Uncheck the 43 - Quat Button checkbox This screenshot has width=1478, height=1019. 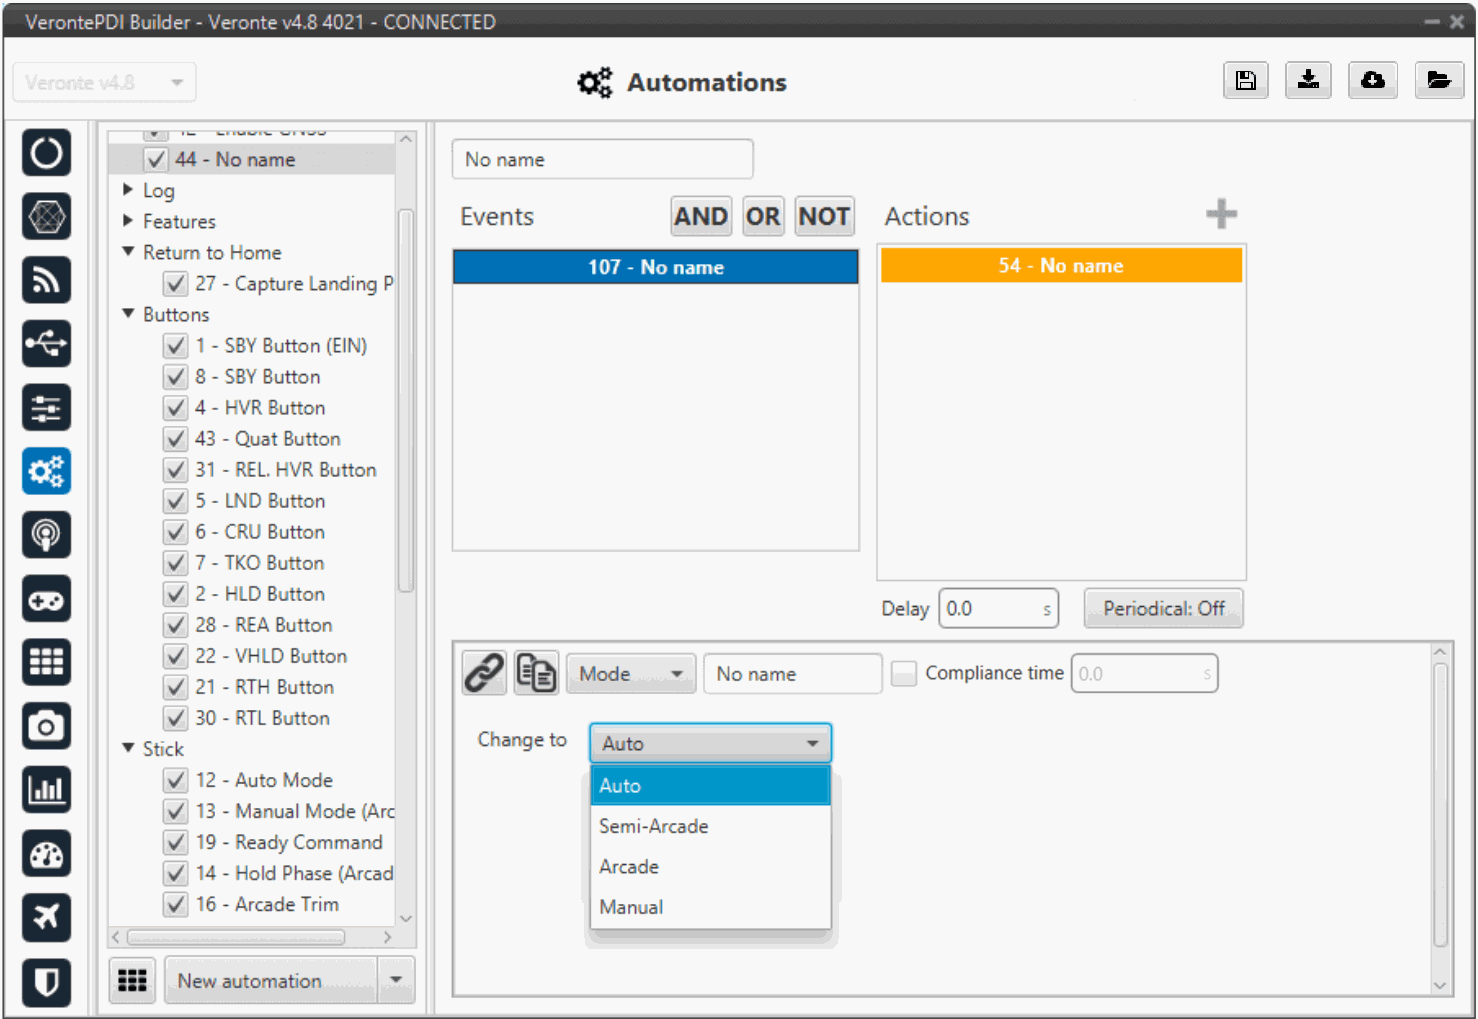(x=176, y=439)
